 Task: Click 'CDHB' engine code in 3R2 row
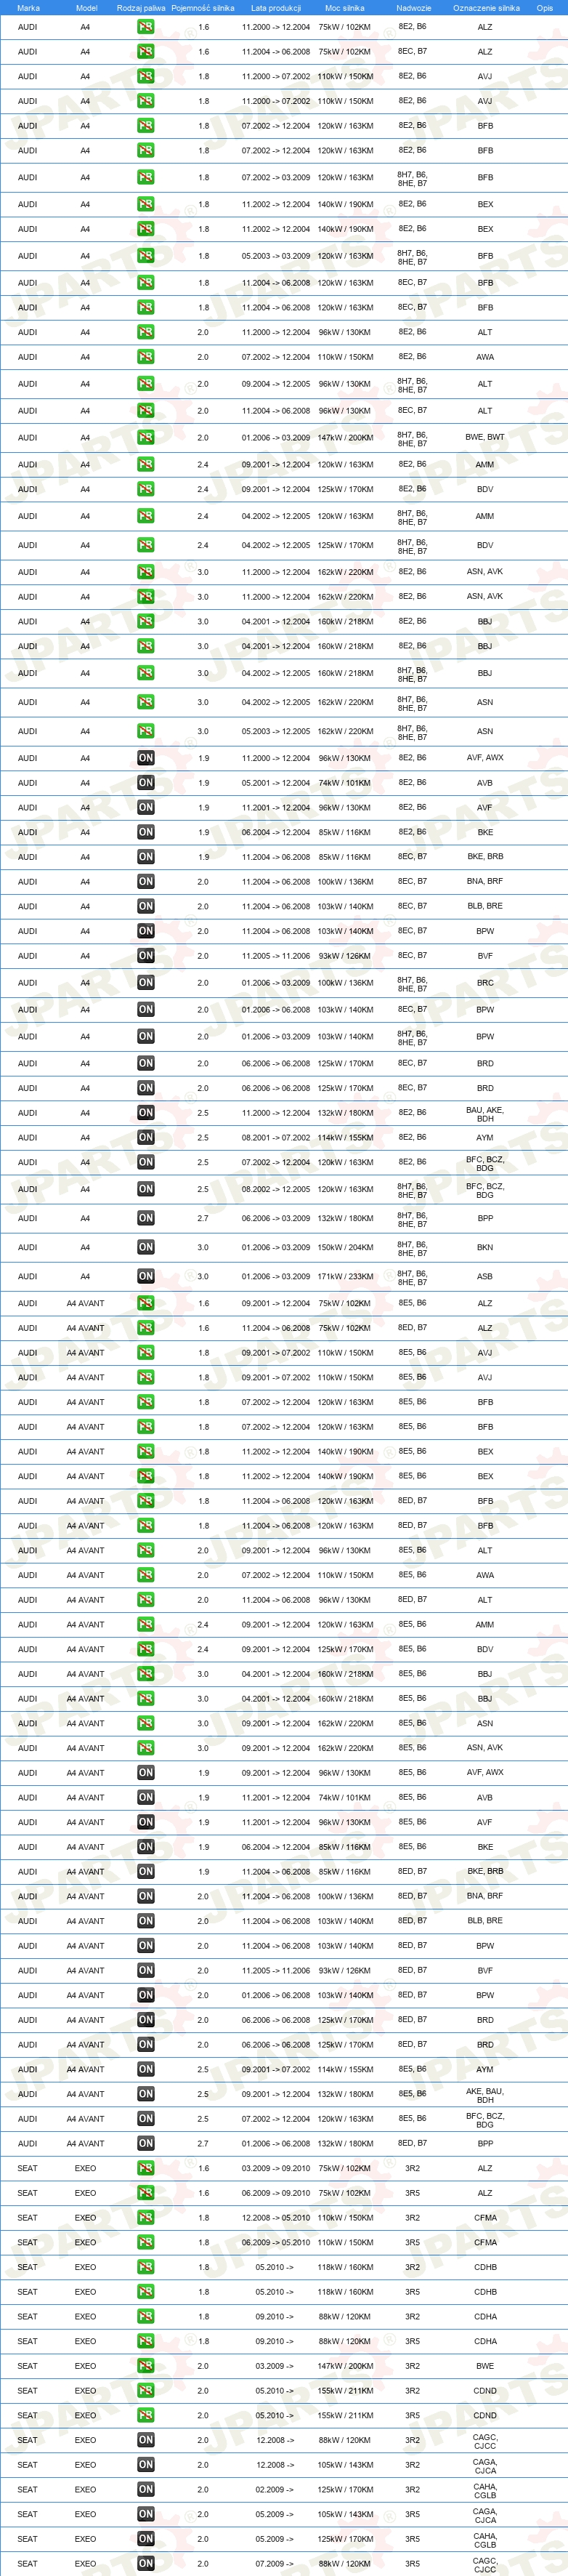click(485, 2268)
